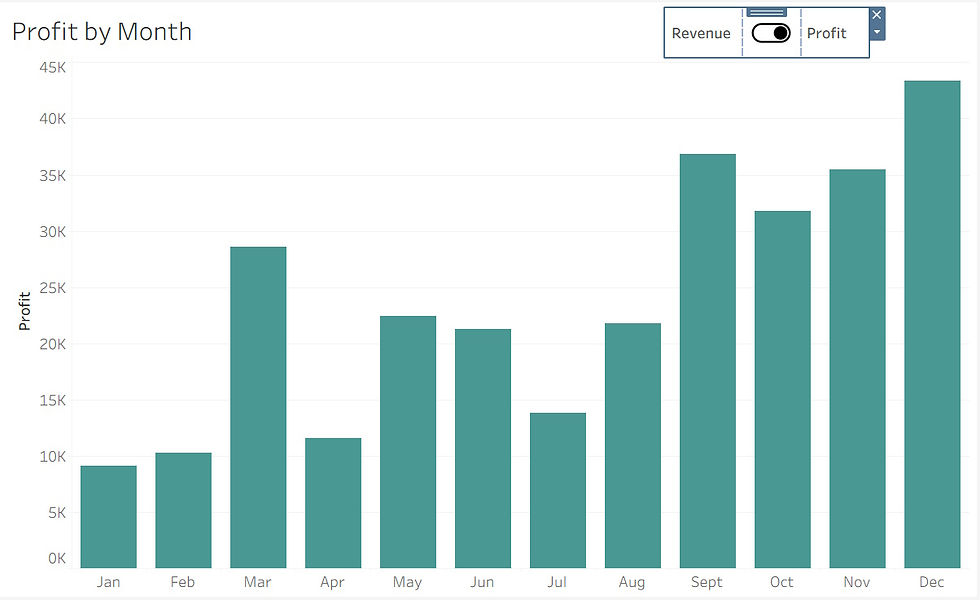Click the Dec axis label
This screenshot has height=600, width=980.
coord(931,582)
